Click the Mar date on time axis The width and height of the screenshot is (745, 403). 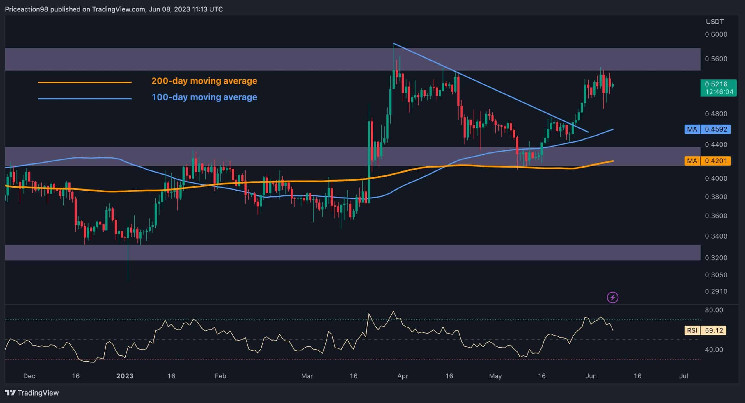(x=307, y=376)
